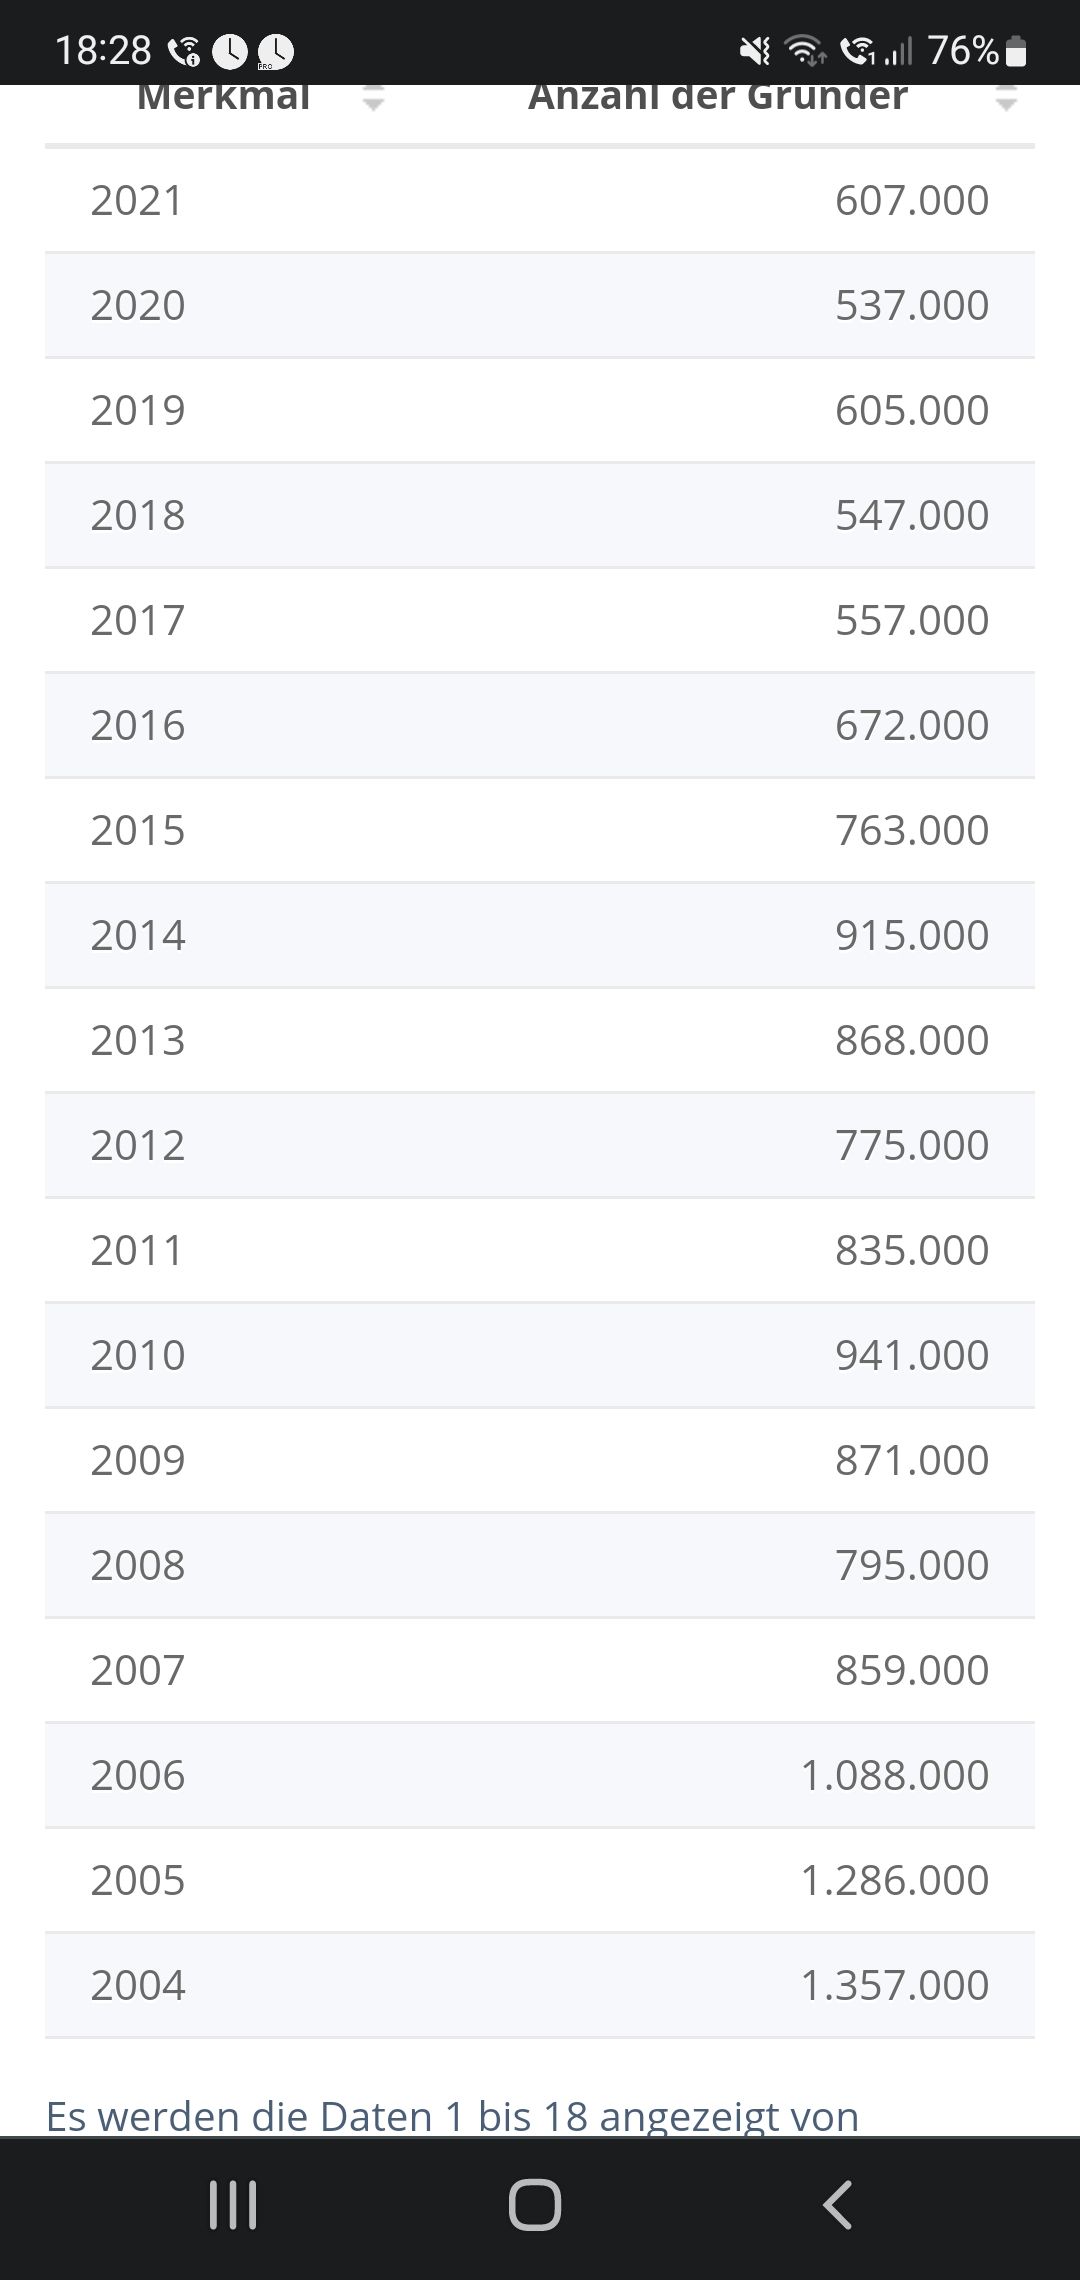
Task: Sort table by Merkmal column arrows
Action: (x=373, y=98)
